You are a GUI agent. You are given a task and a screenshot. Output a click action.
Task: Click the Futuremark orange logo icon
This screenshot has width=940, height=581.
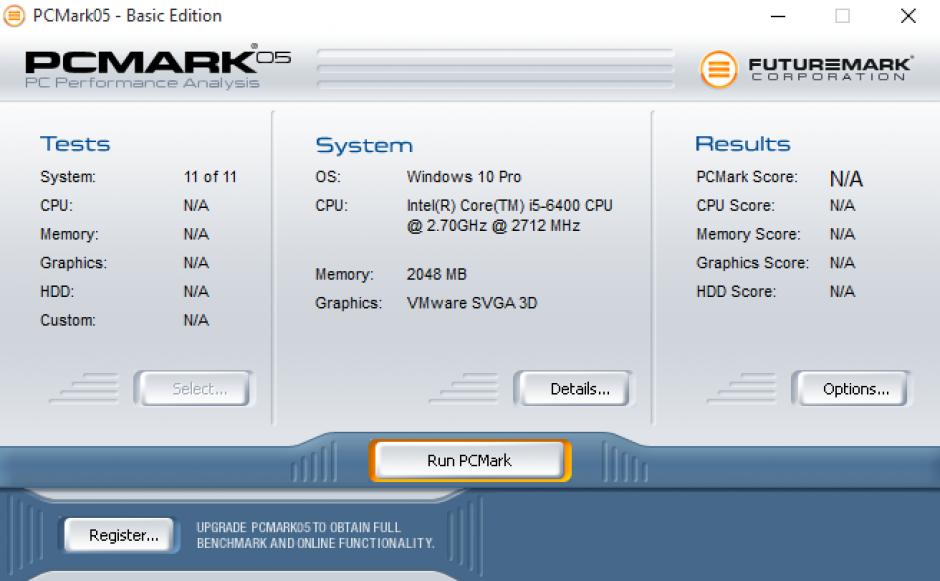tap(718, 69)
